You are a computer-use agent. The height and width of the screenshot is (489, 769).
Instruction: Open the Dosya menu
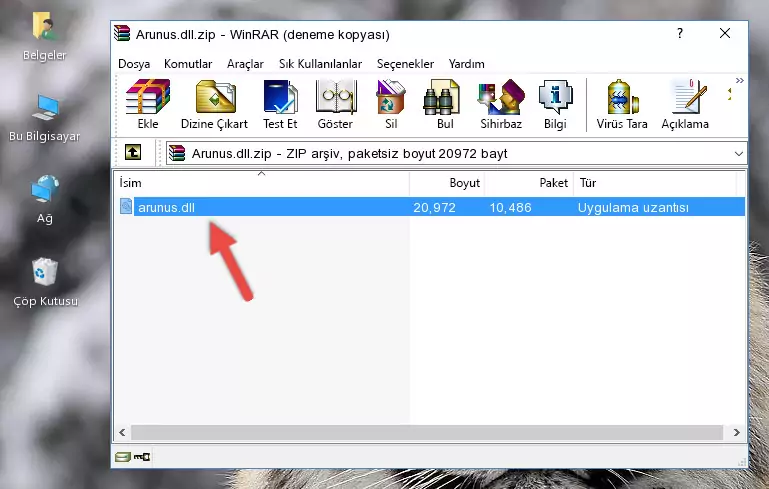pyautogui.click(x=134, y=64)
